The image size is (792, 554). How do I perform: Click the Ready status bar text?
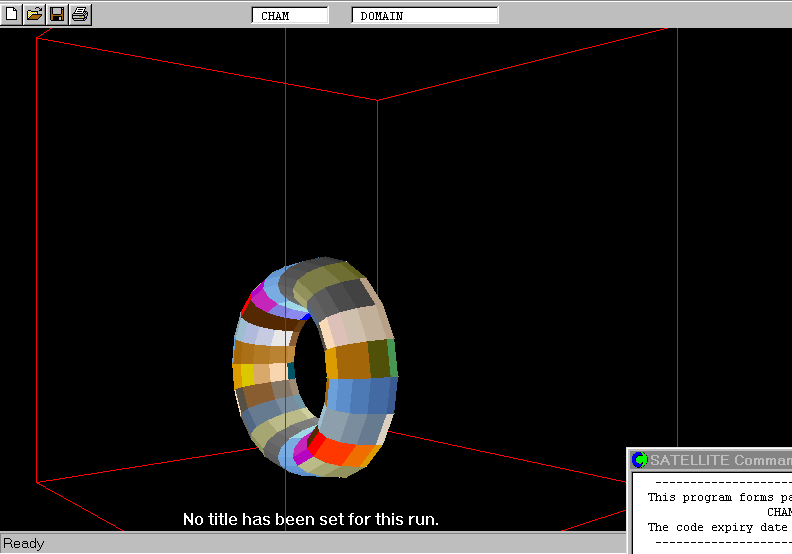click(x=24, y=544)
